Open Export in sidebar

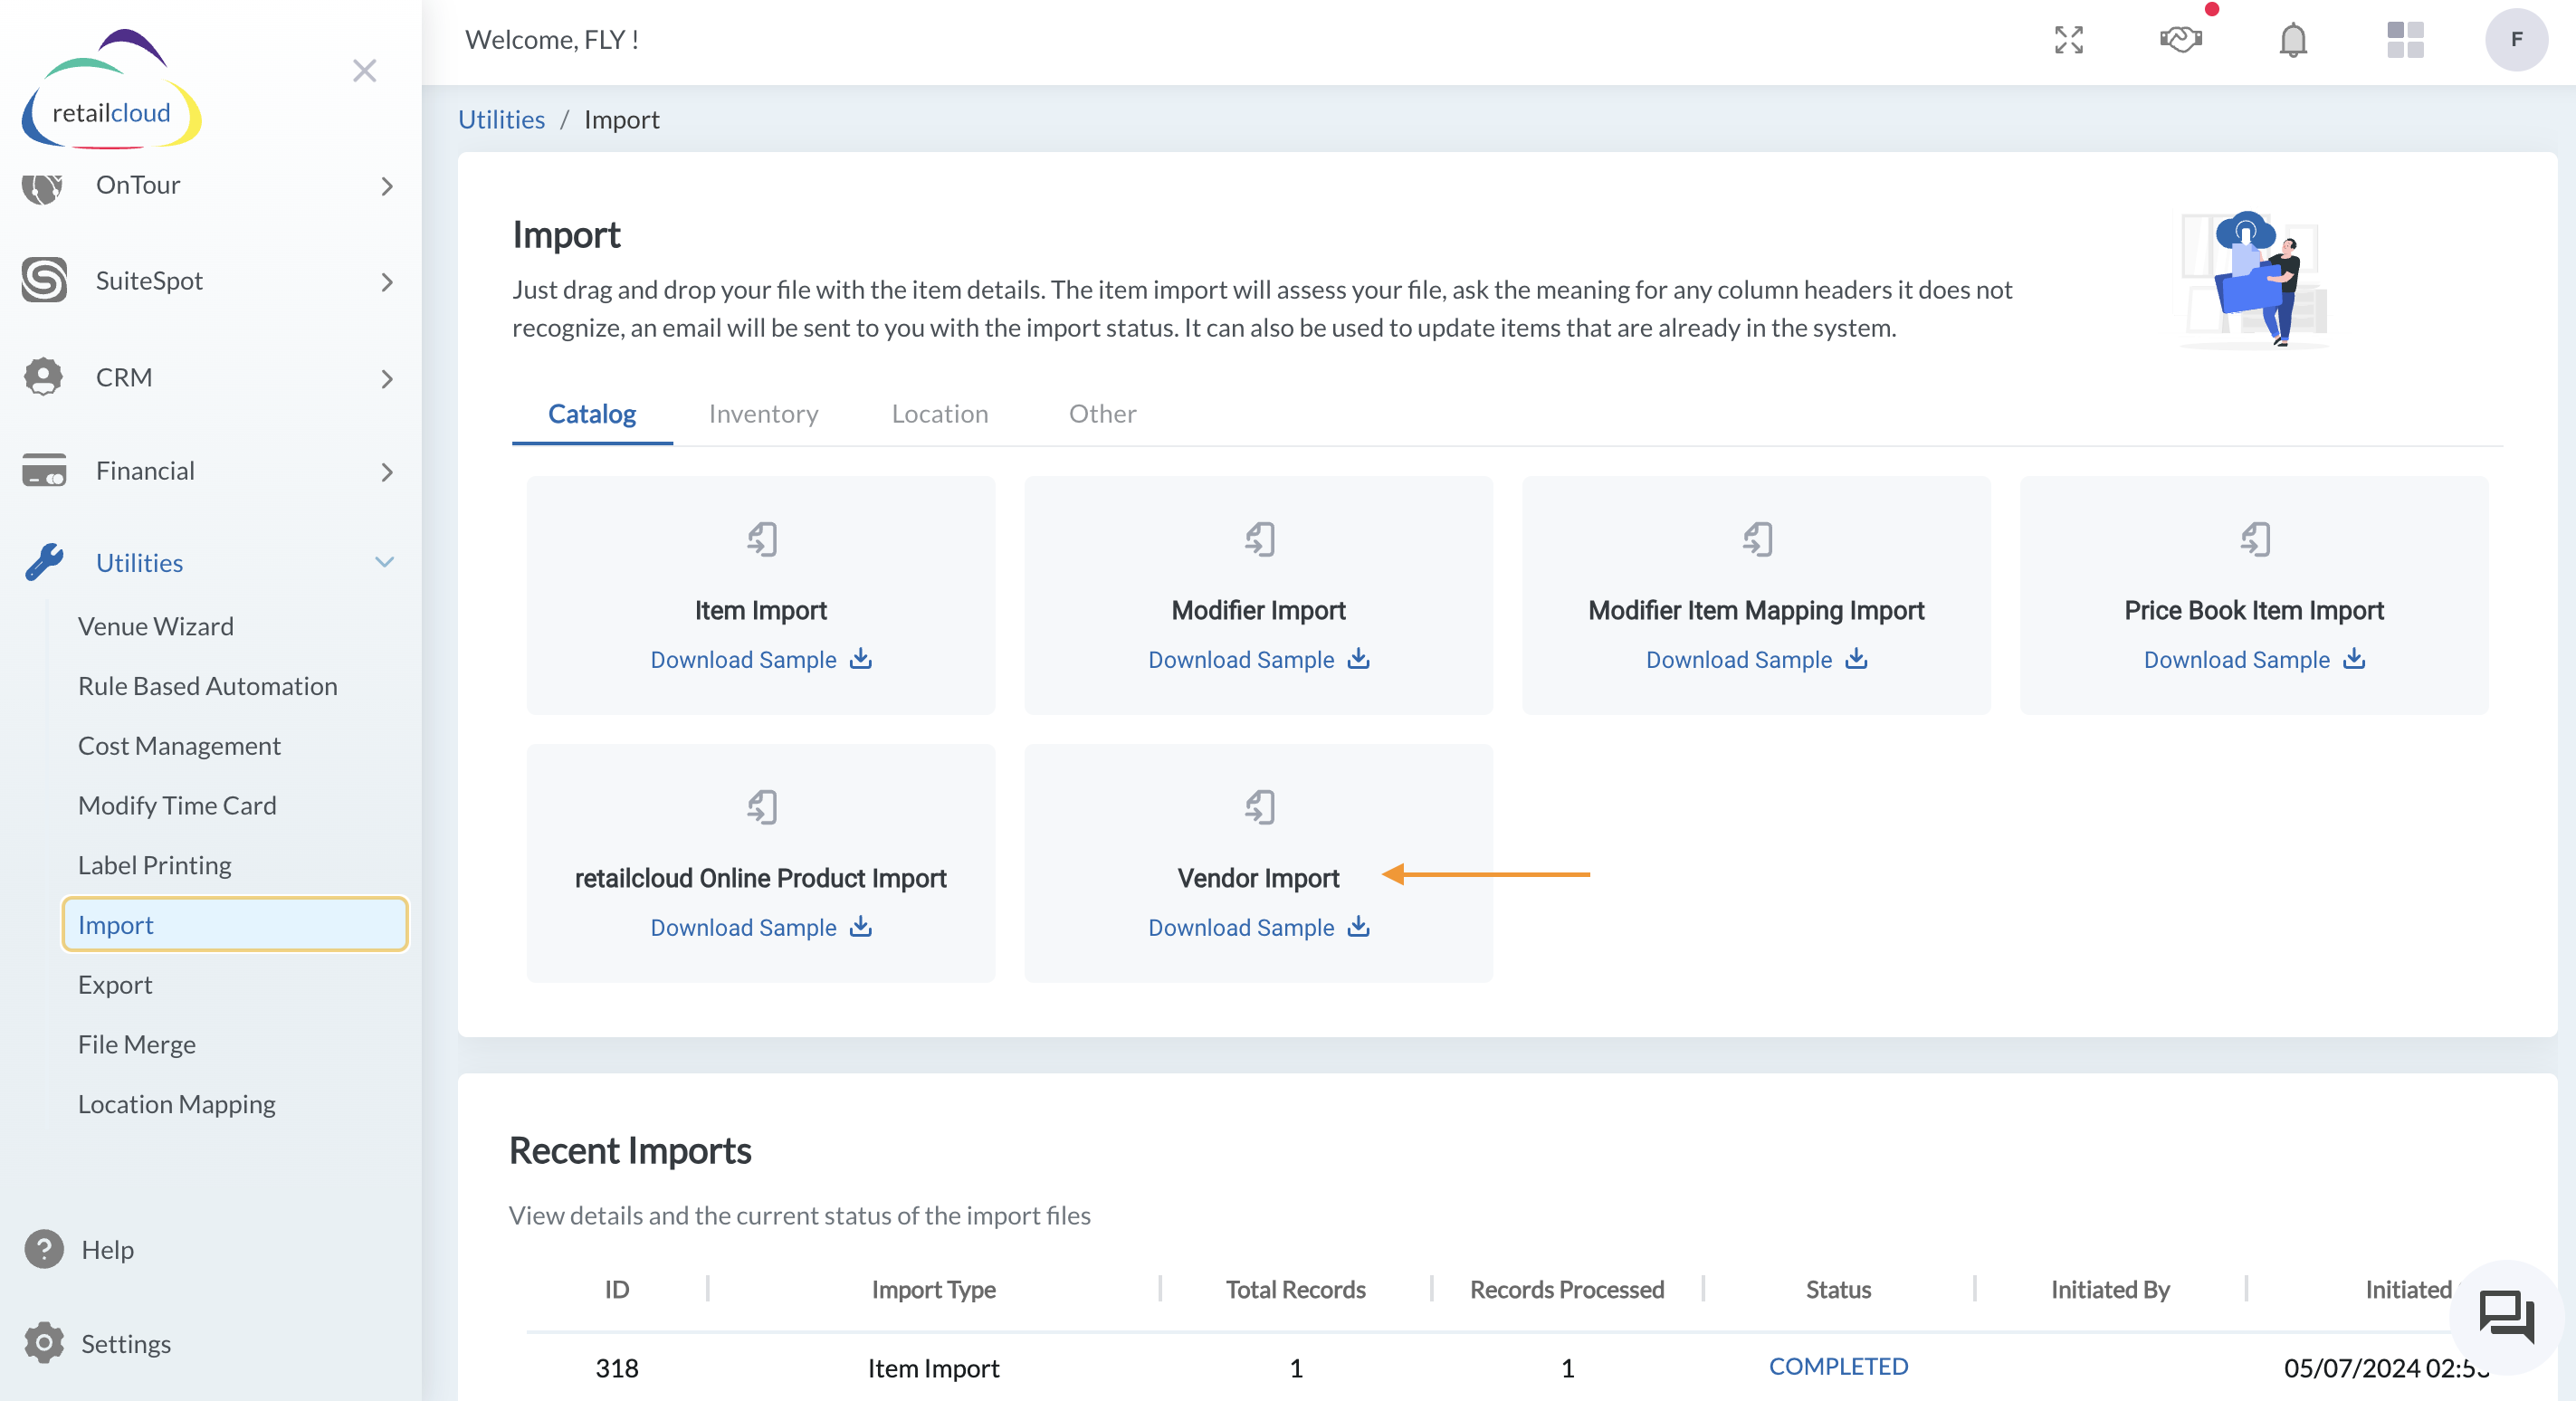[x=115, y=984]
